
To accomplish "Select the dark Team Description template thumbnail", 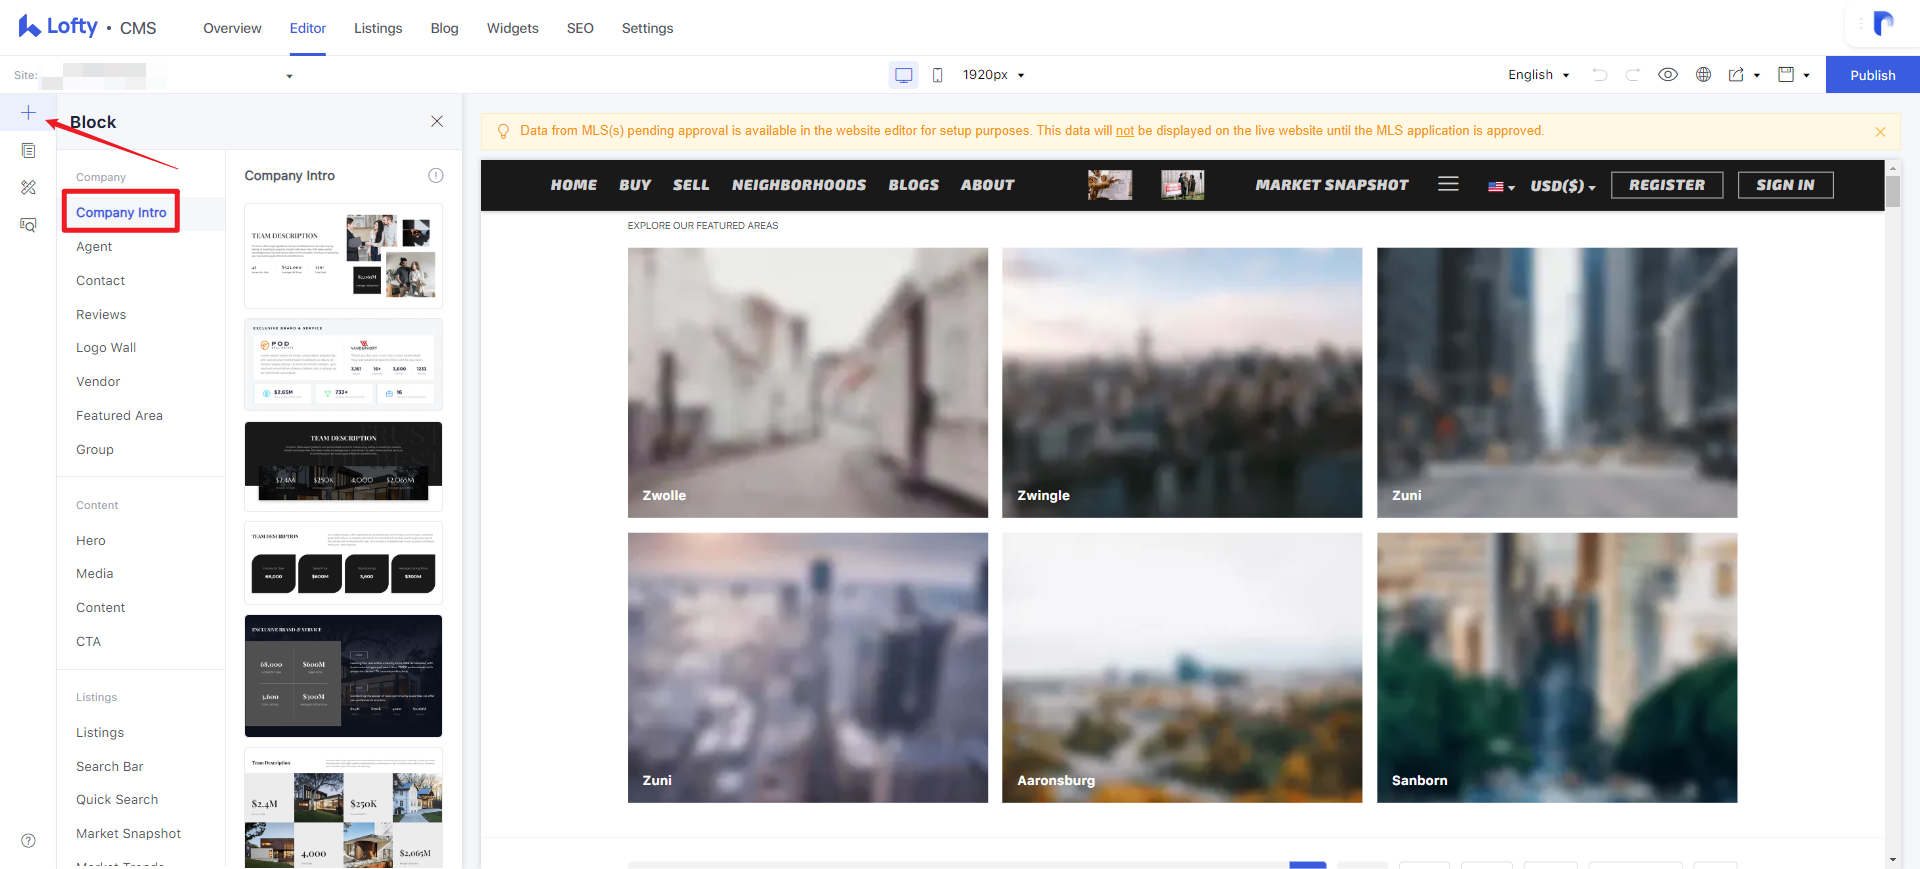I will [x=343, y=466].
